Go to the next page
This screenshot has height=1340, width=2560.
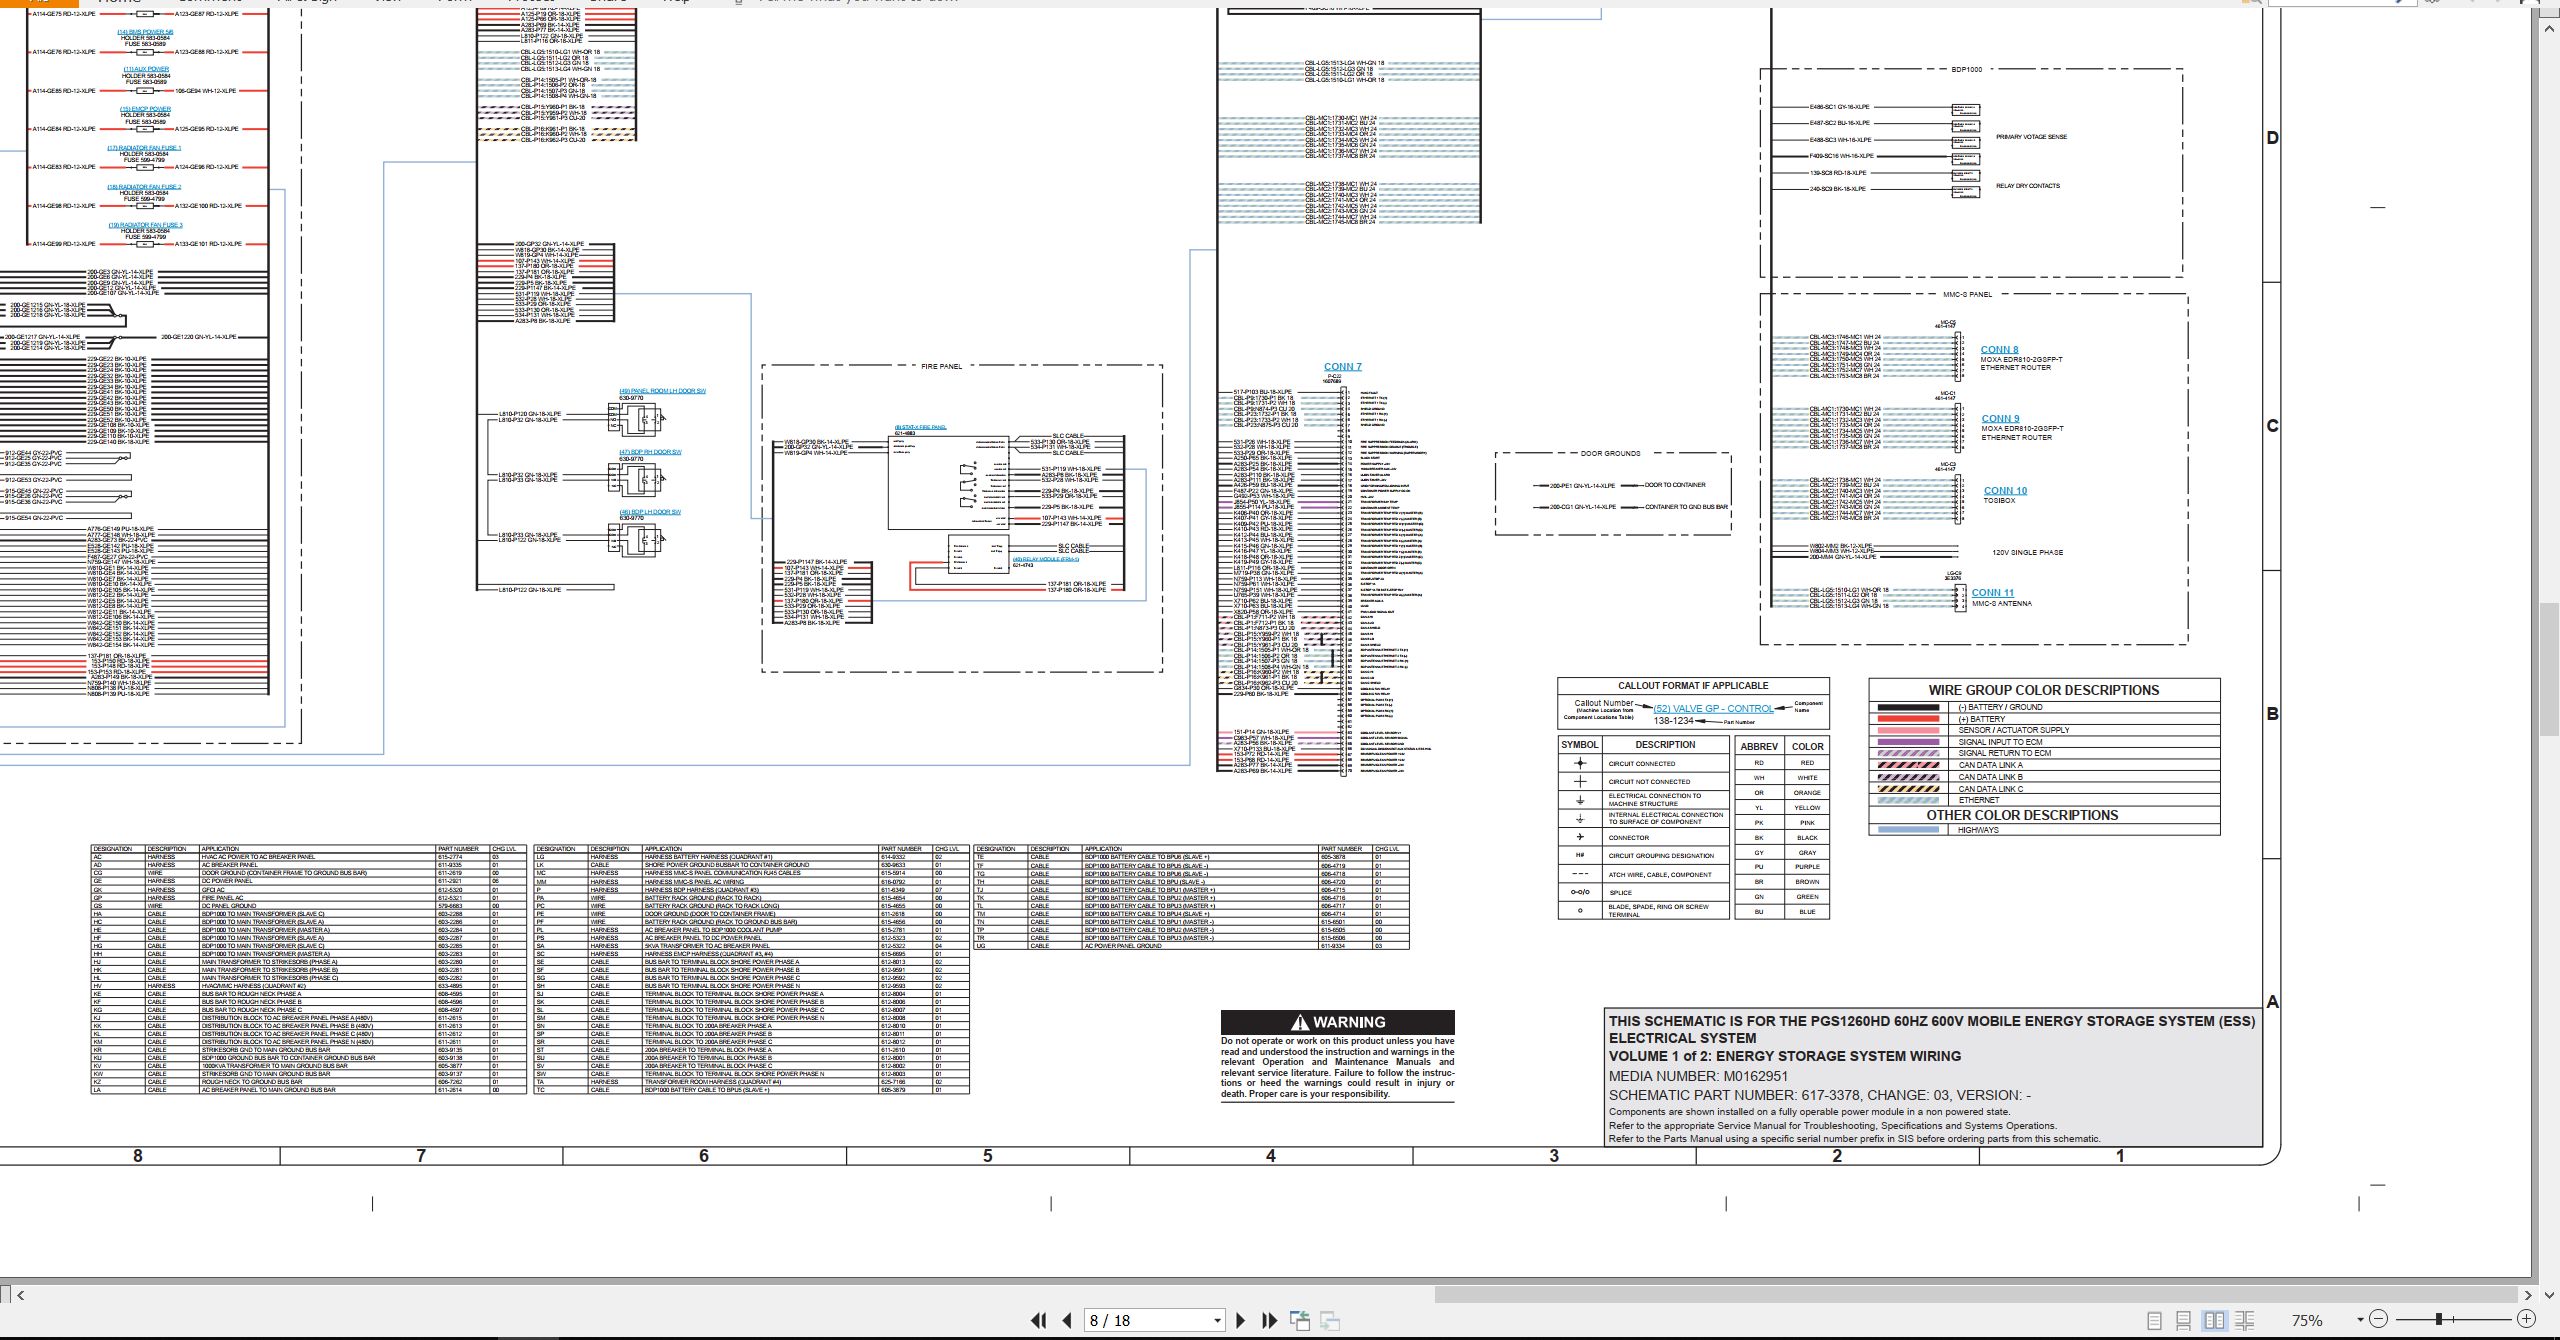pyautogui.click(x=1241, y=1320)
